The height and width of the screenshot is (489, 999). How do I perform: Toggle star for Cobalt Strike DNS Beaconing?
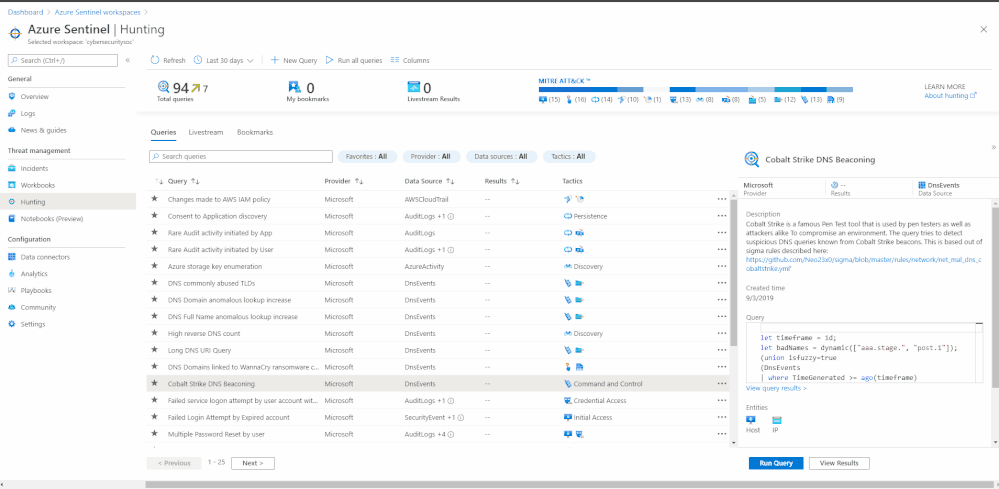click(x=154, y=383)
